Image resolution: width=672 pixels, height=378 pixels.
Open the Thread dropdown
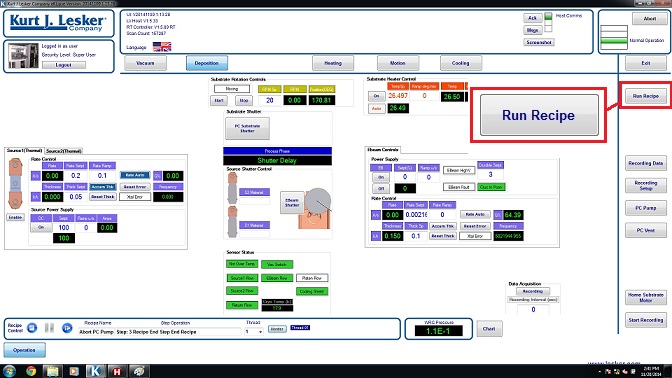(254, 332)
